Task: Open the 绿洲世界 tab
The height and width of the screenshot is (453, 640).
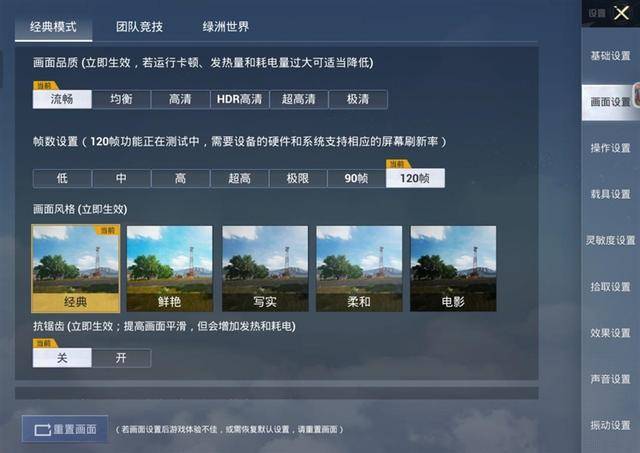Action: coord(226,27)
